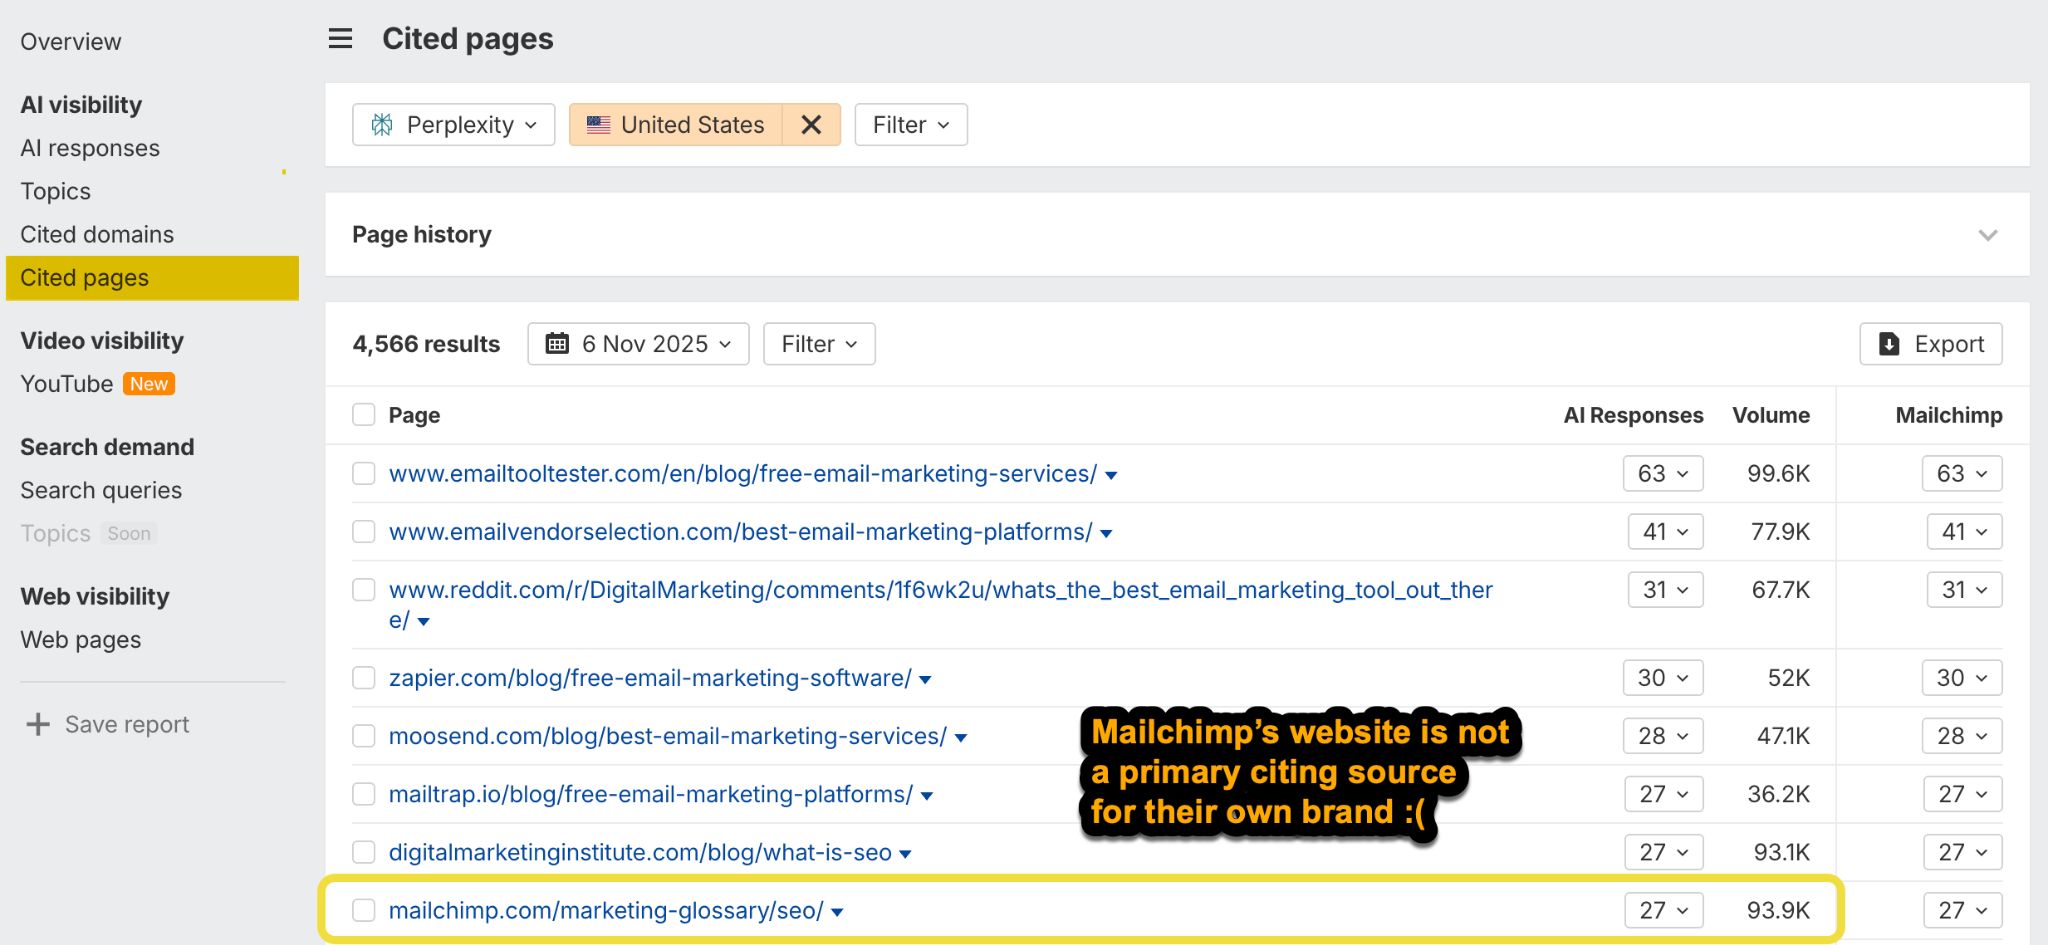Click the Perplexity logo icon
This screenshot has width=2048, height=945.
click(382, 125)
